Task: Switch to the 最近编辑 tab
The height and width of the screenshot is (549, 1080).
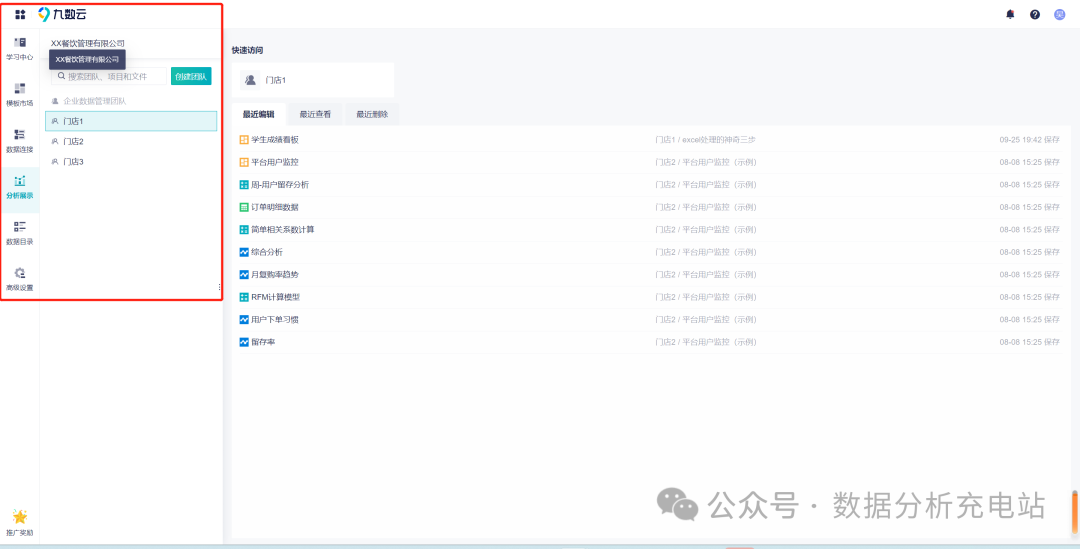Action: (259, 114)
